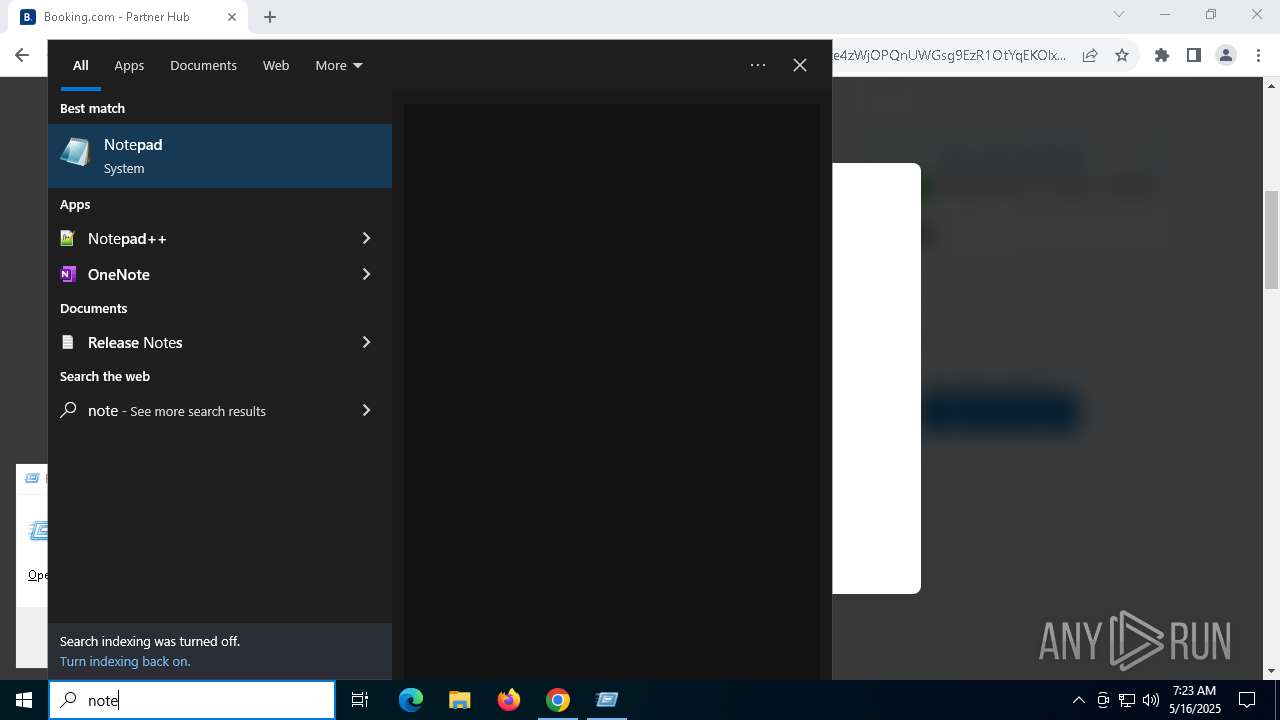Open the blue app on taskbar

pos(607,700)
